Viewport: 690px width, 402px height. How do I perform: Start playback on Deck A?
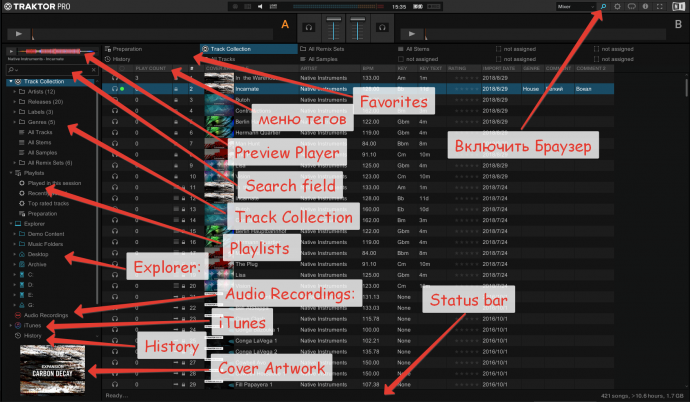(x=18, y=34)
